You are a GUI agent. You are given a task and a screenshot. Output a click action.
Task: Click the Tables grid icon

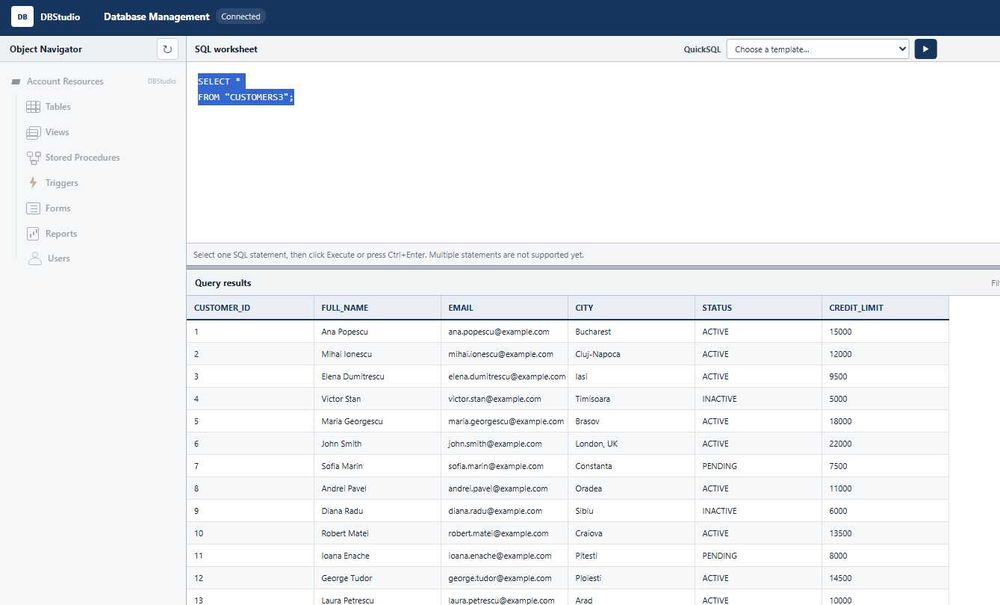(33, 107)
